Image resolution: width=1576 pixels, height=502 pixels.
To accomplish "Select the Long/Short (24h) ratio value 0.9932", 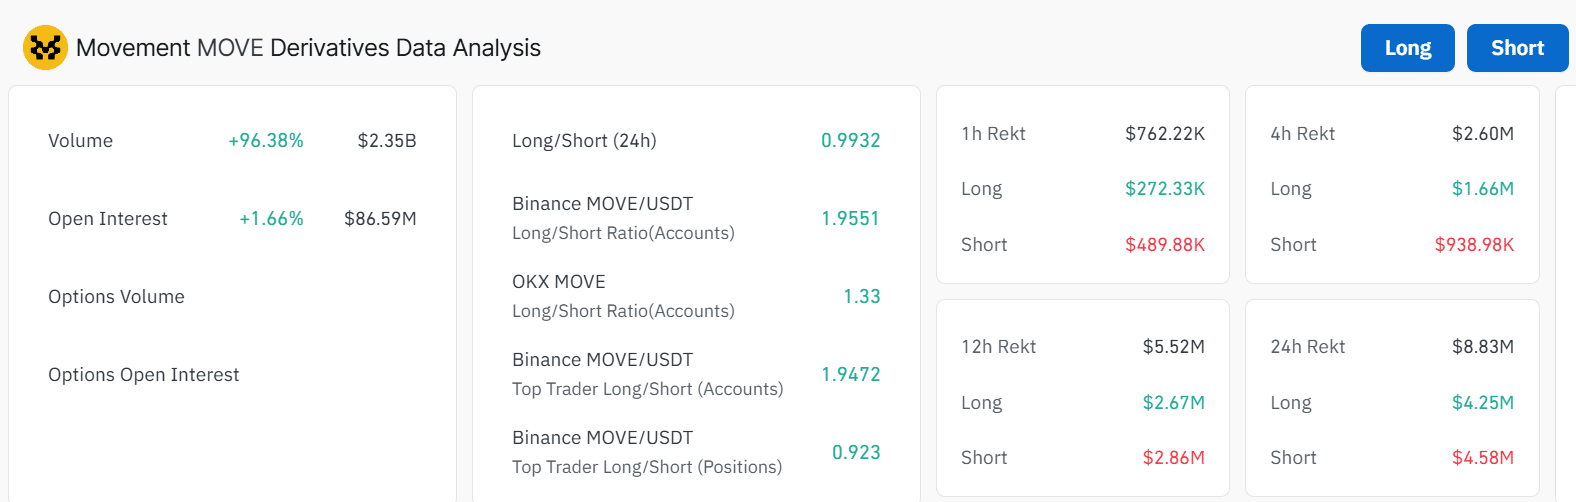I will pos(851,141).
